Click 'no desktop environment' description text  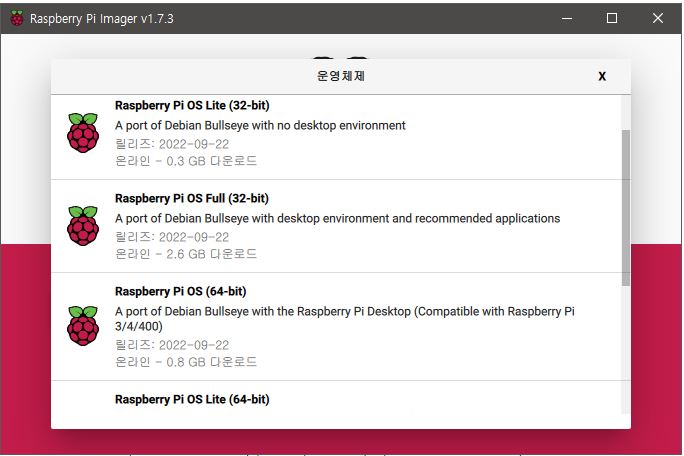pyautogui.click(x=341, y=126)
